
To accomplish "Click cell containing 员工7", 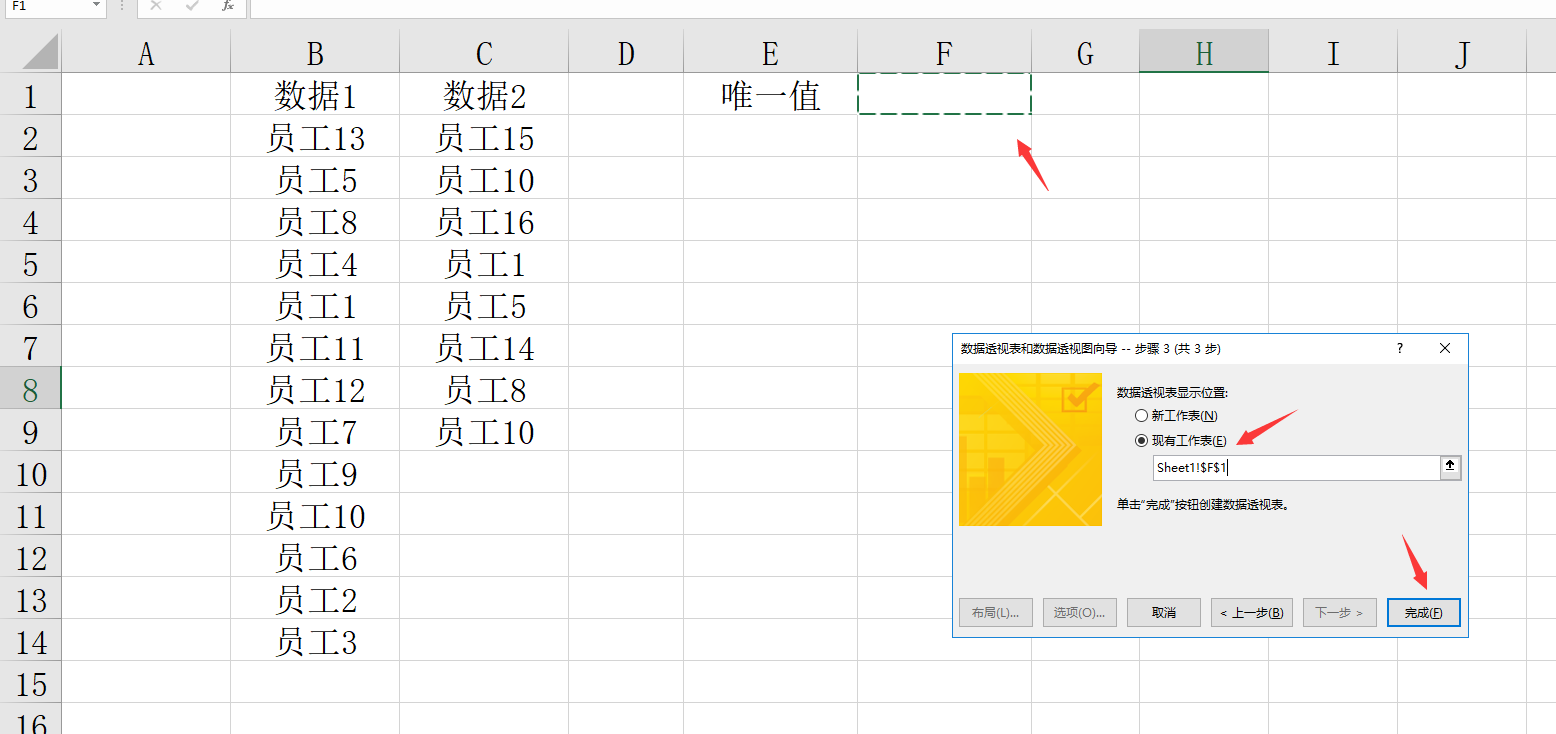I will tap(315, 432).
